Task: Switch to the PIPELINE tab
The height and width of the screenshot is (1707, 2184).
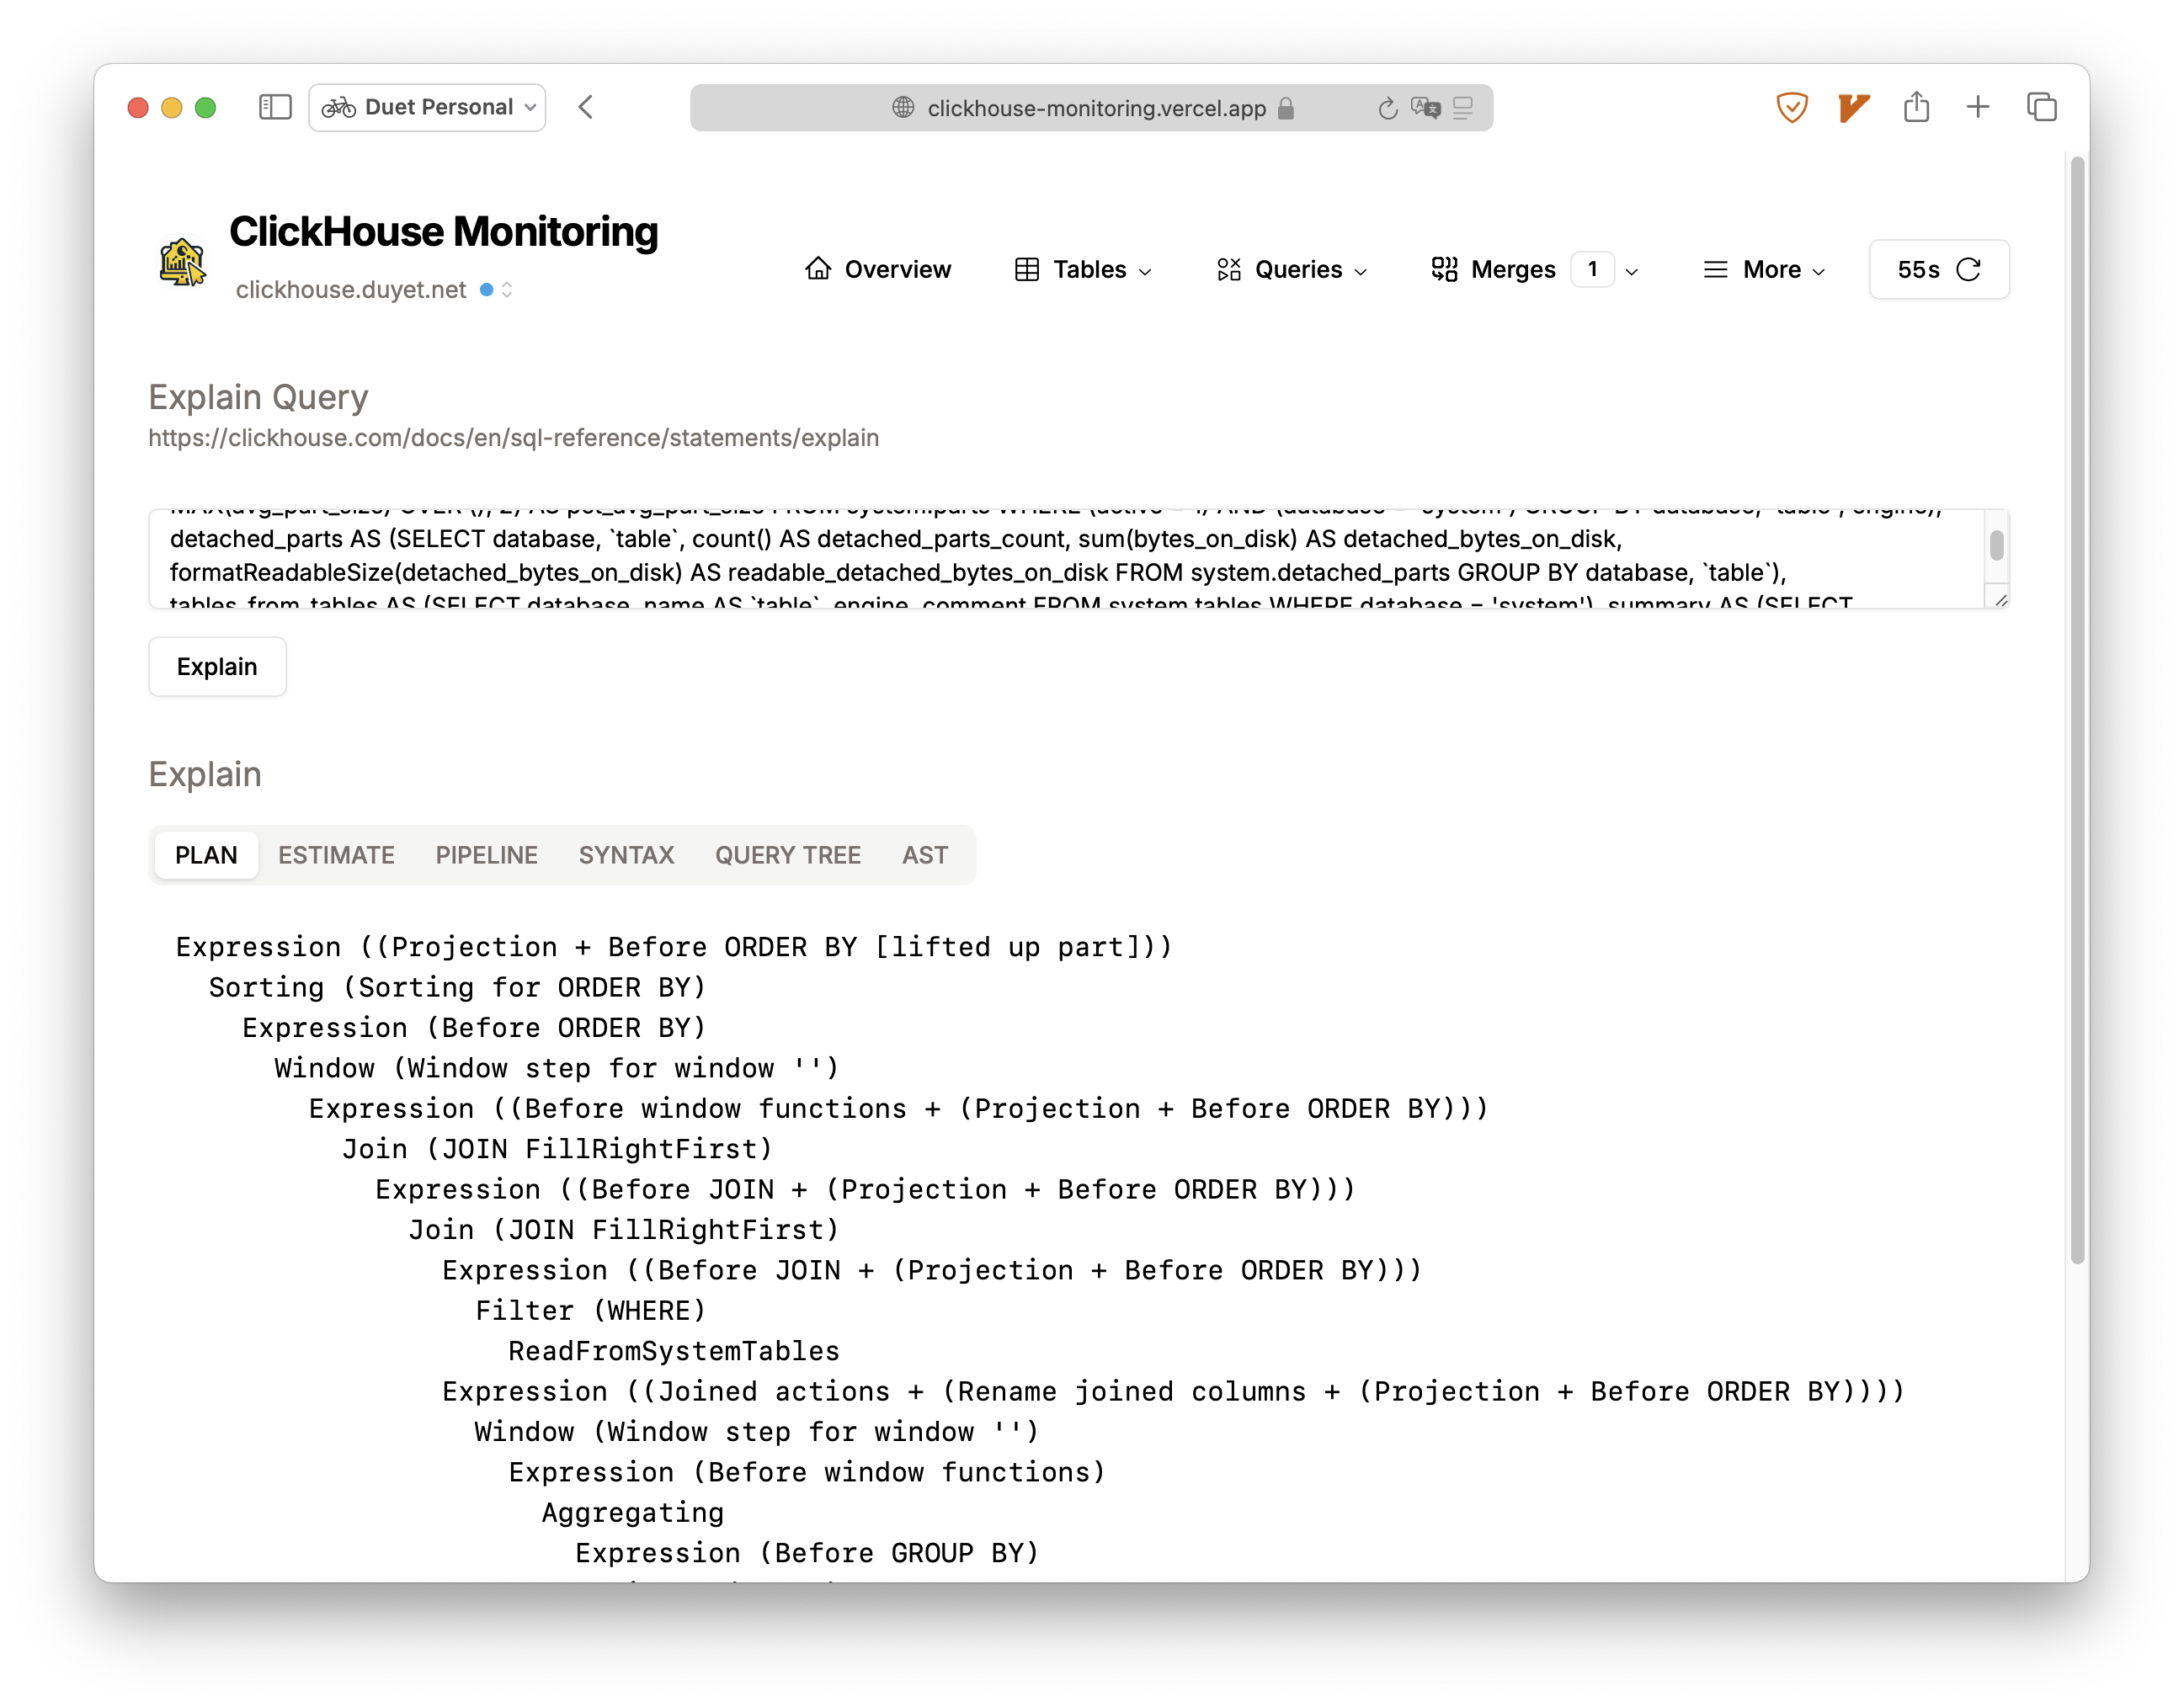Action: click(486, 855)
